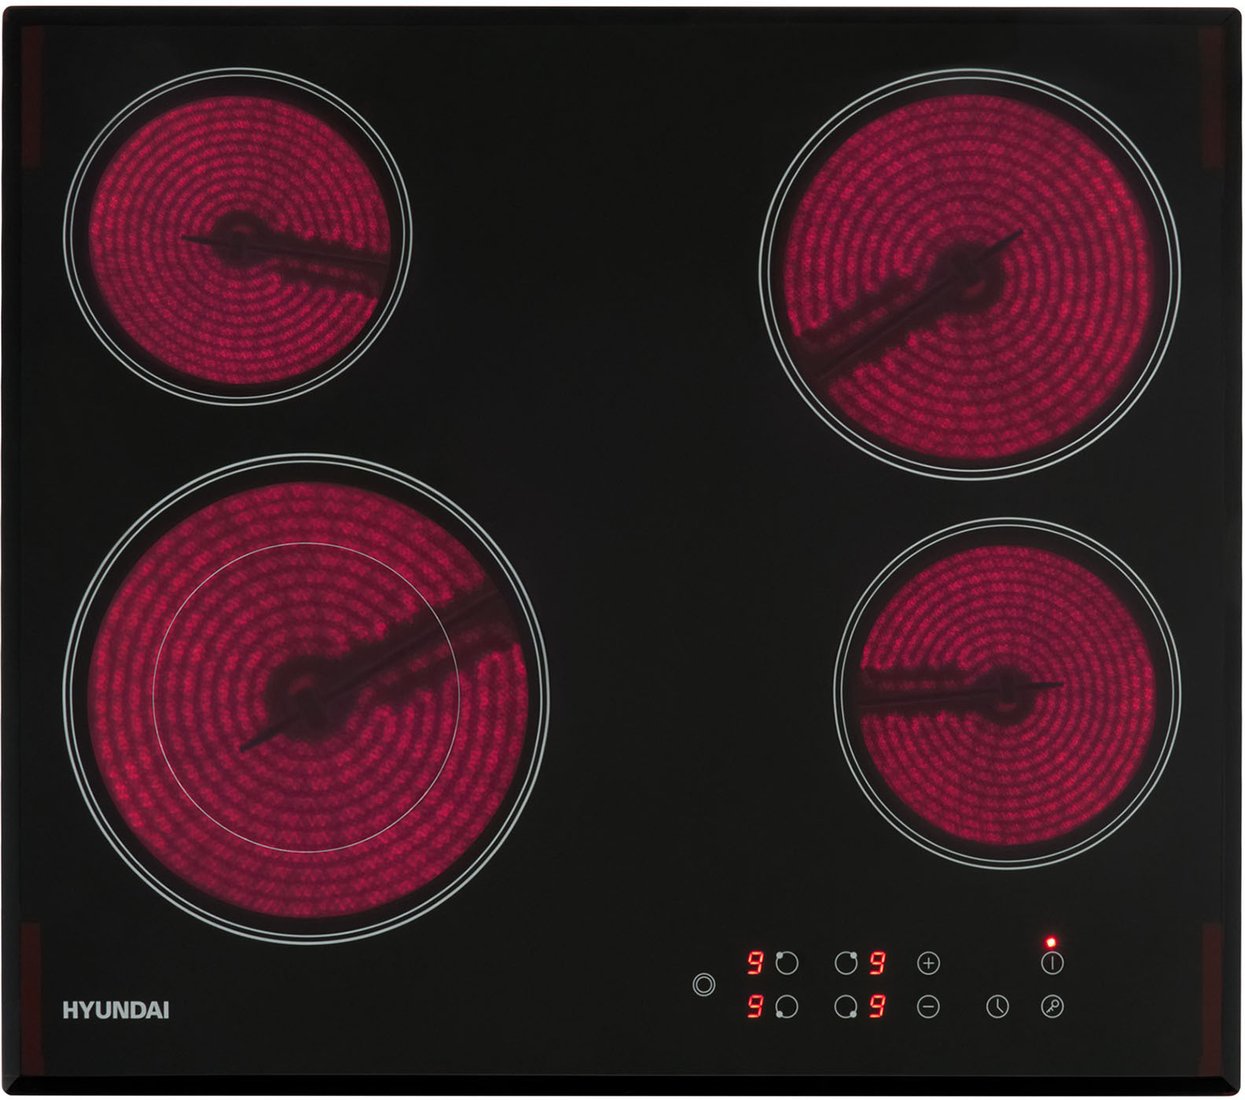1245x1100 pixels.
Task: Click the small bottom-right heating zone
Action: 1007,689
